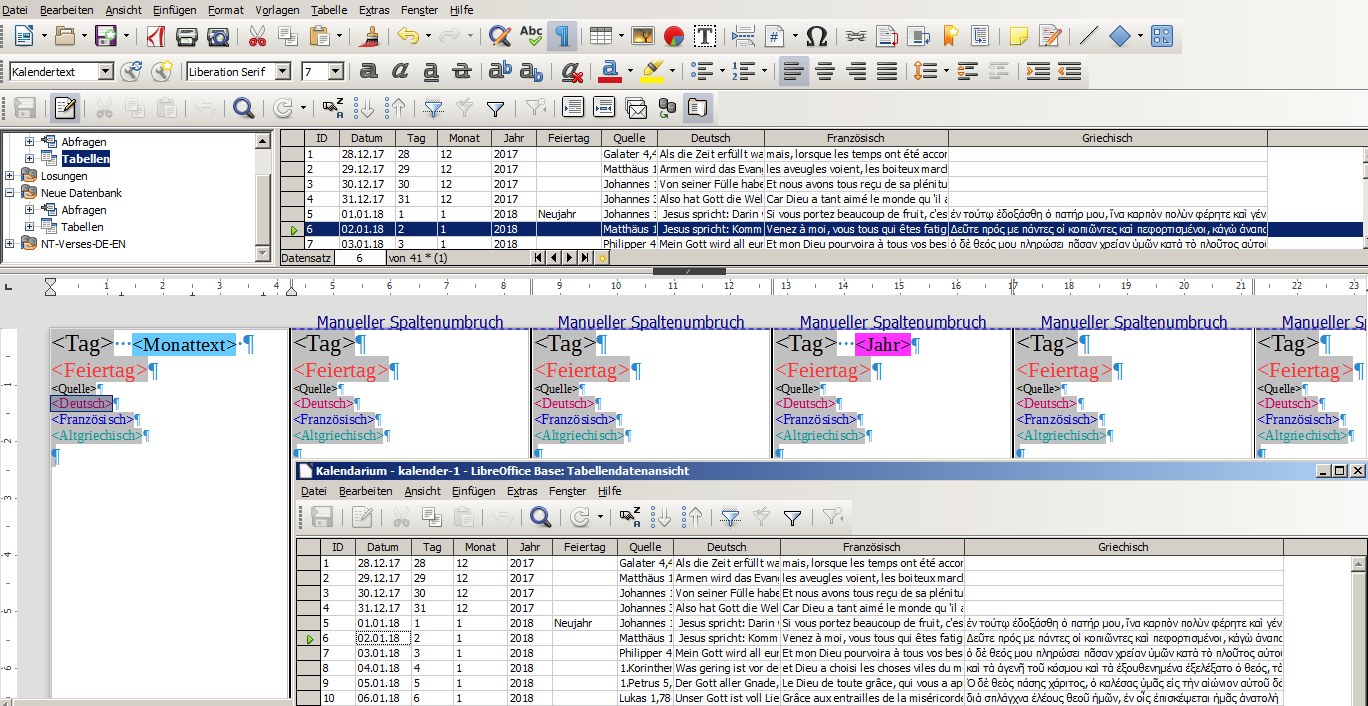The image size is (1368, 706).
Task: Collapse the Neue Datenbank node
Action: point(10,193)
